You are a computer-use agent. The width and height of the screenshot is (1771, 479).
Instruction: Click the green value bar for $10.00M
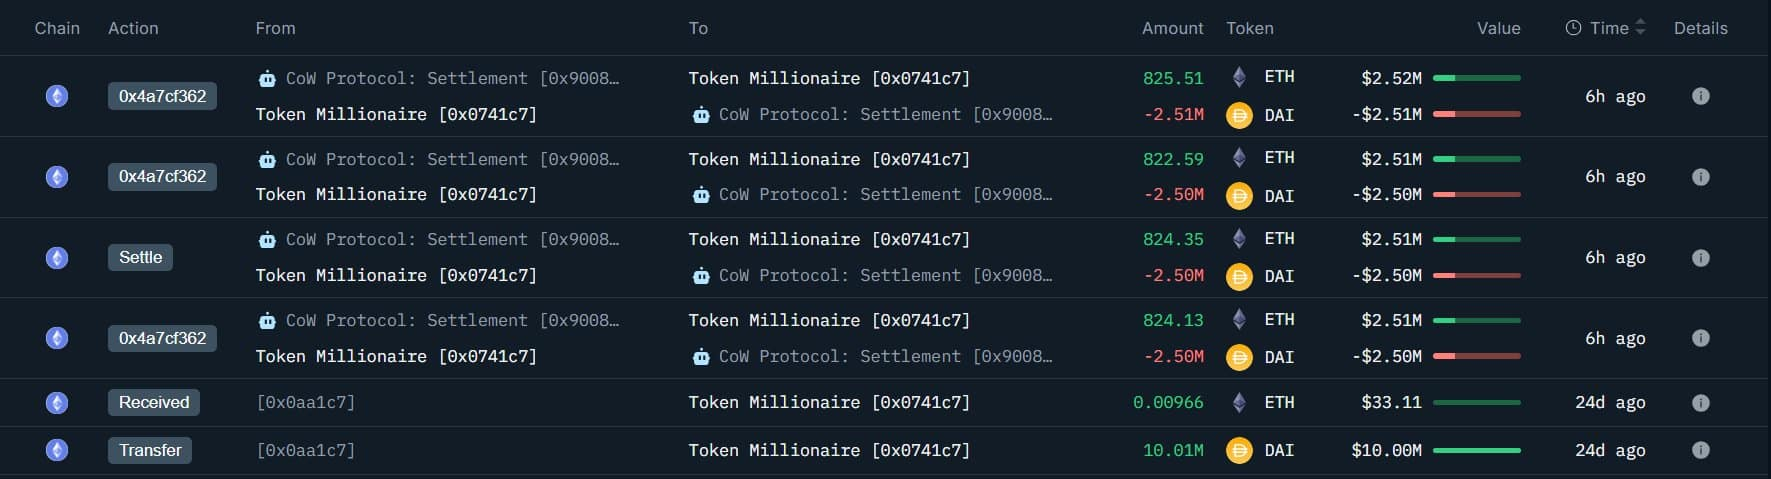[1476, 451]
